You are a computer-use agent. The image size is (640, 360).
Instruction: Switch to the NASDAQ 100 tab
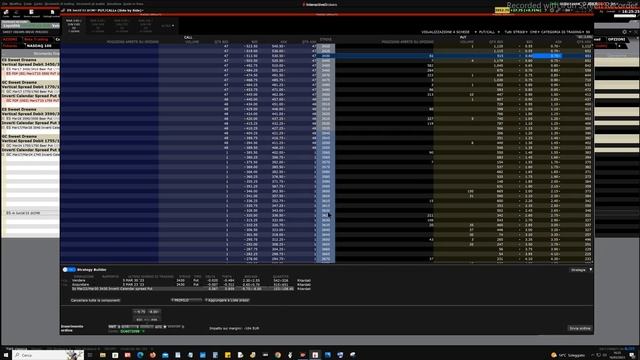[40, 46]
